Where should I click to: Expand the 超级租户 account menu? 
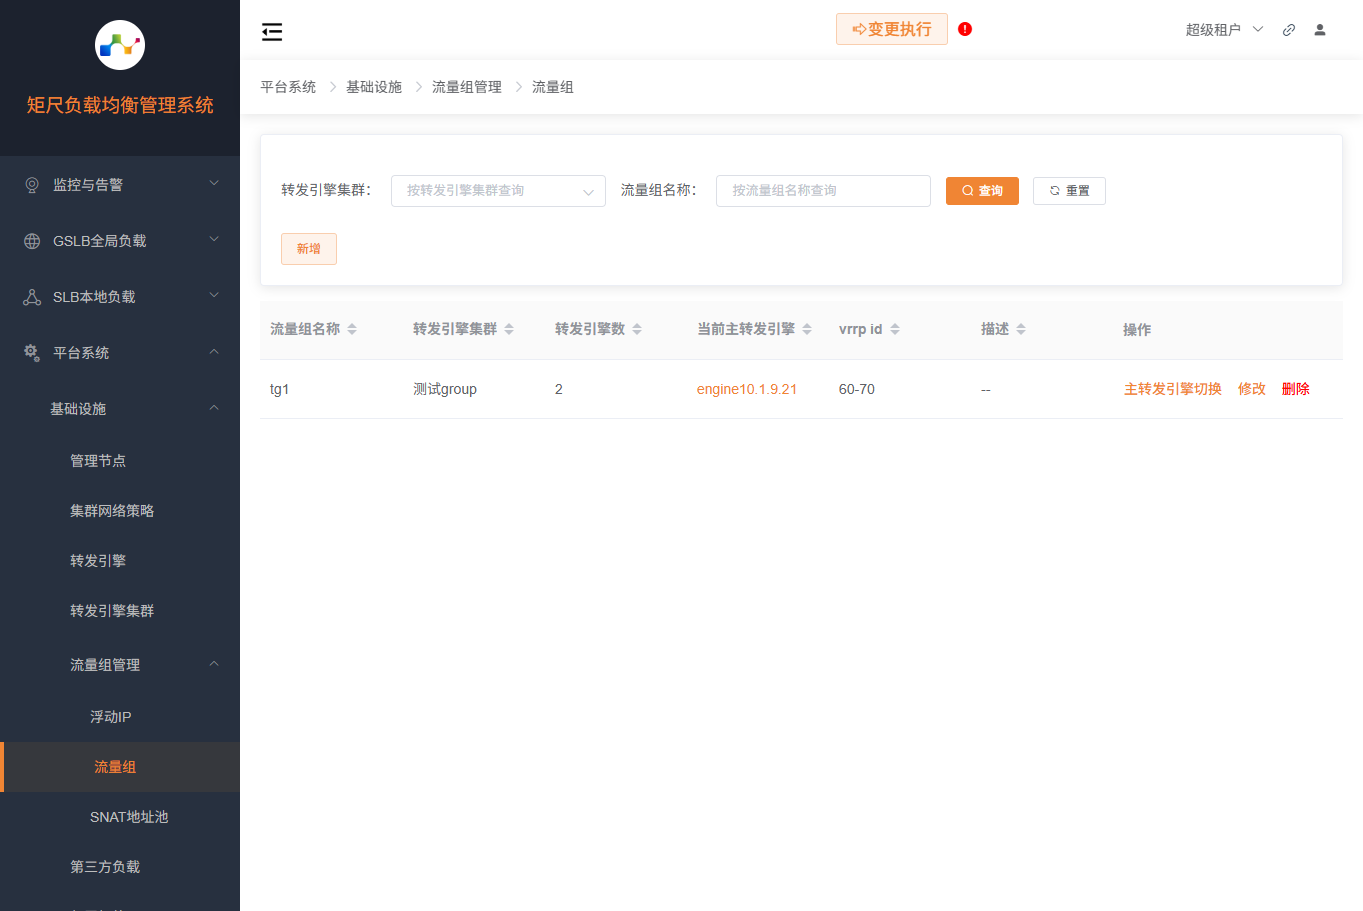[x=1224, y=29]
